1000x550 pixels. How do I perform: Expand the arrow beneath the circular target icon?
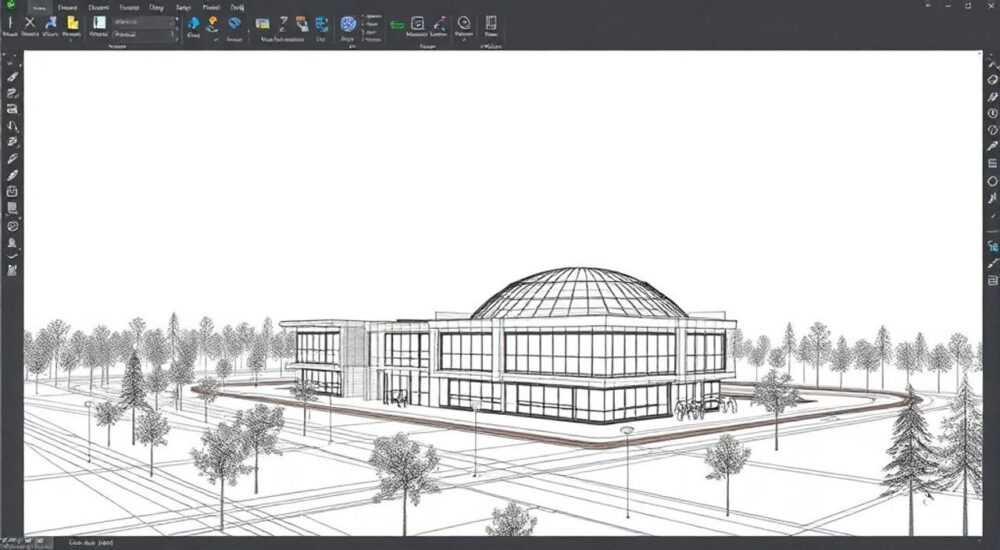coord(464,40)
